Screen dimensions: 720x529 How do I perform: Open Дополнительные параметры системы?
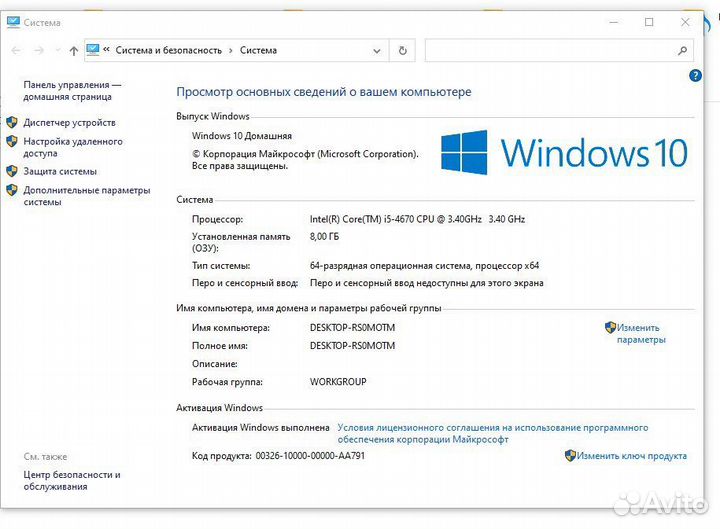click(x=87, y=196)
